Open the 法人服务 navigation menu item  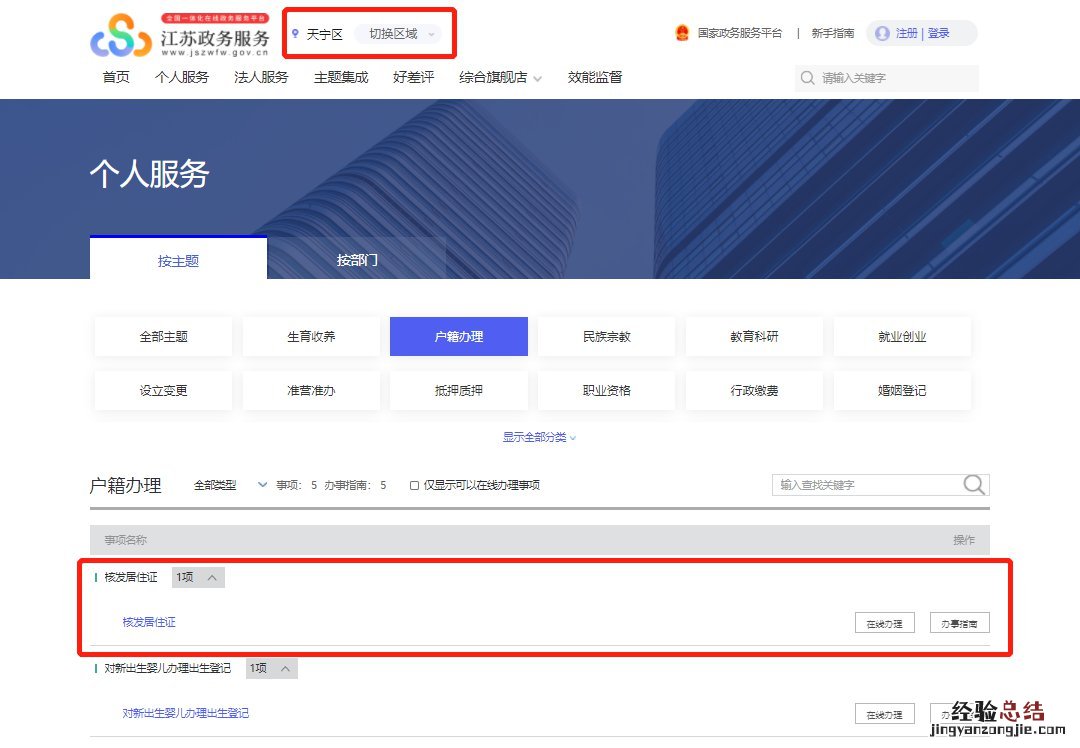point(261,78)
